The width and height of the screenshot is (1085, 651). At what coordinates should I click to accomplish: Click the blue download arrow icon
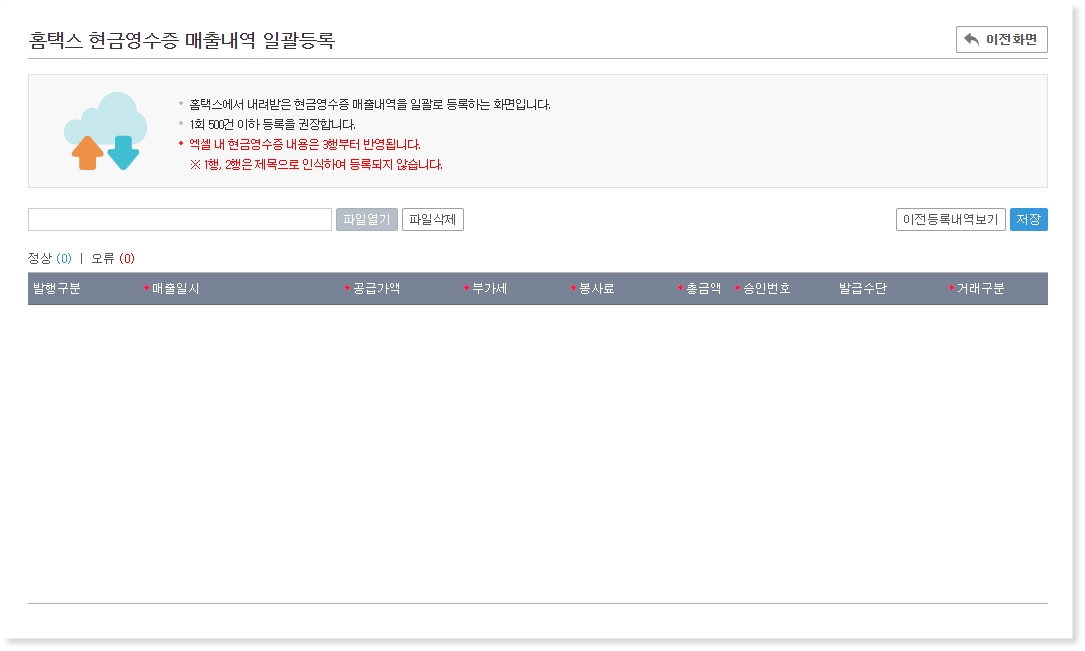point(123,153)
